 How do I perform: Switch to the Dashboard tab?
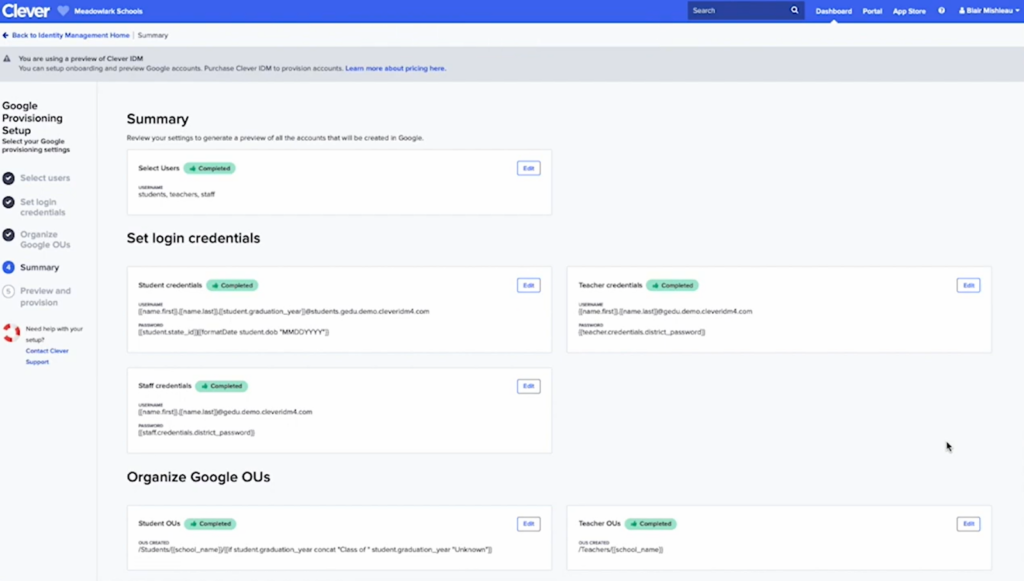833,11
